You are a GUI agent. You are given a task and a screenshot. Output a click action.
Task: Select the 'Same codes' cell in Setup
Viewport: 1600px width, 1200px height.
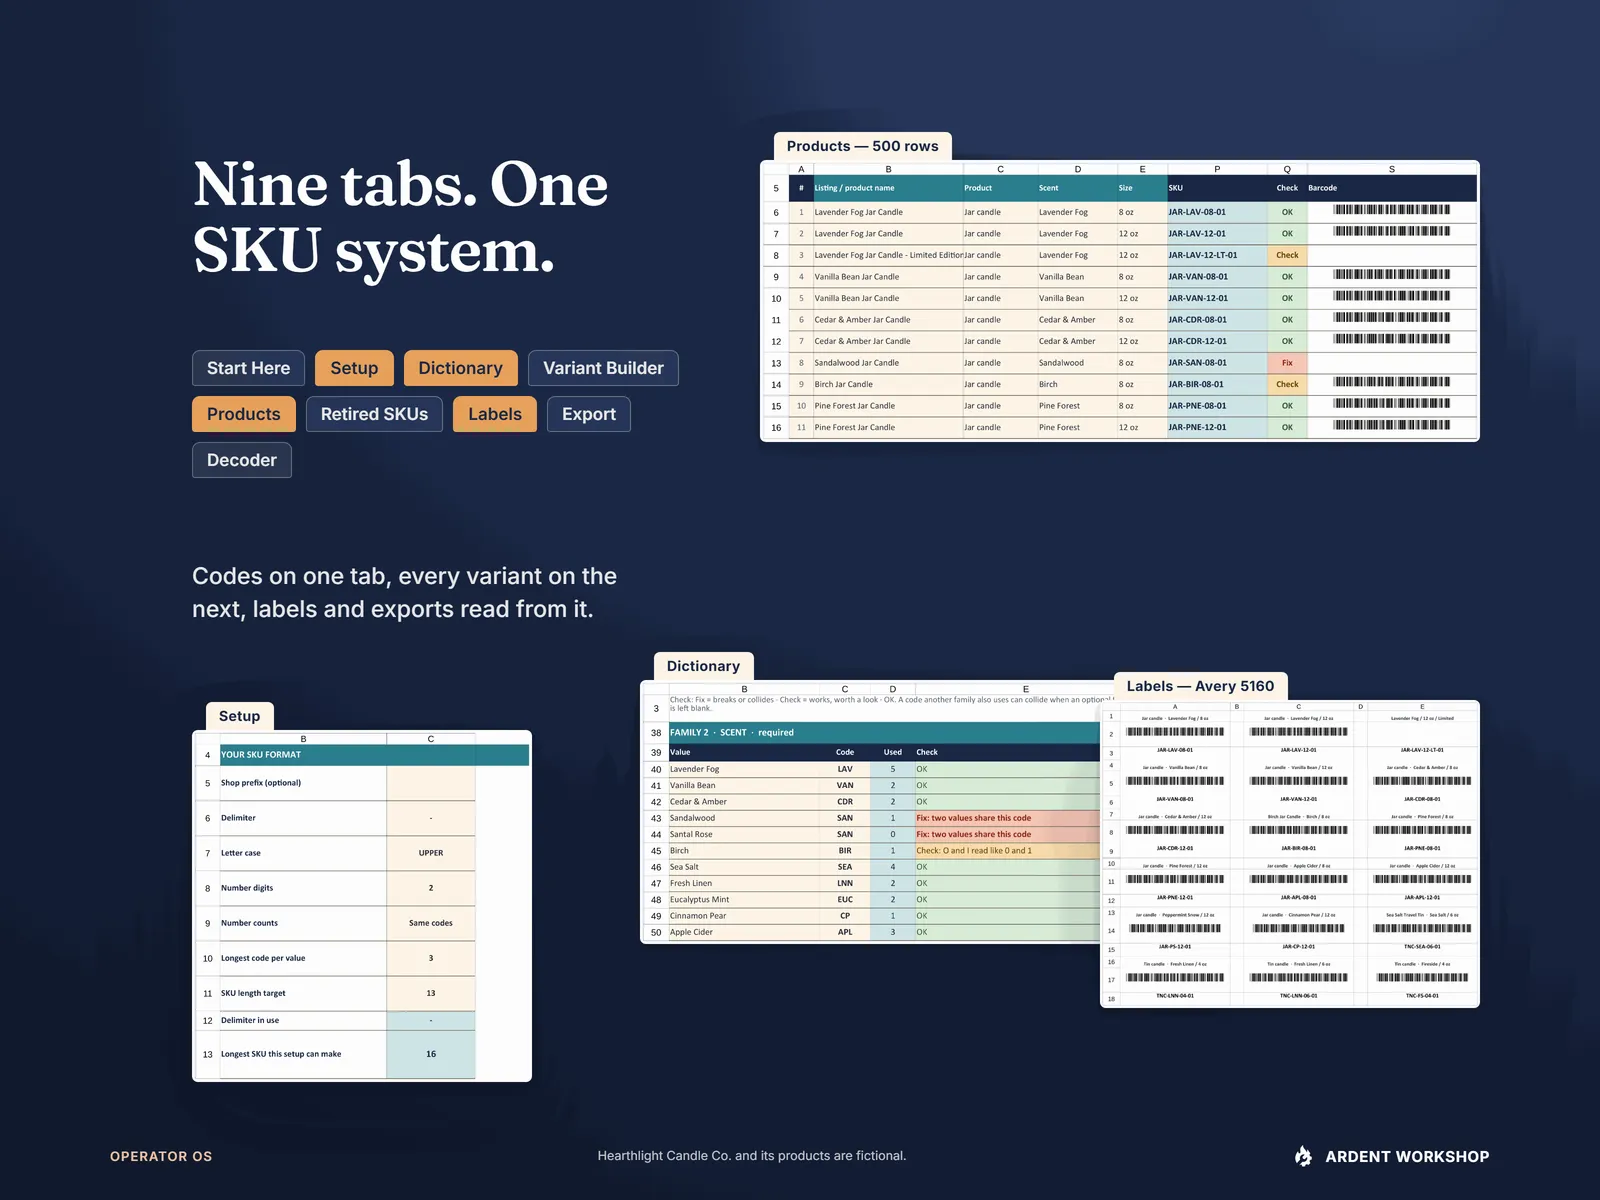click(x=431, y=923)
